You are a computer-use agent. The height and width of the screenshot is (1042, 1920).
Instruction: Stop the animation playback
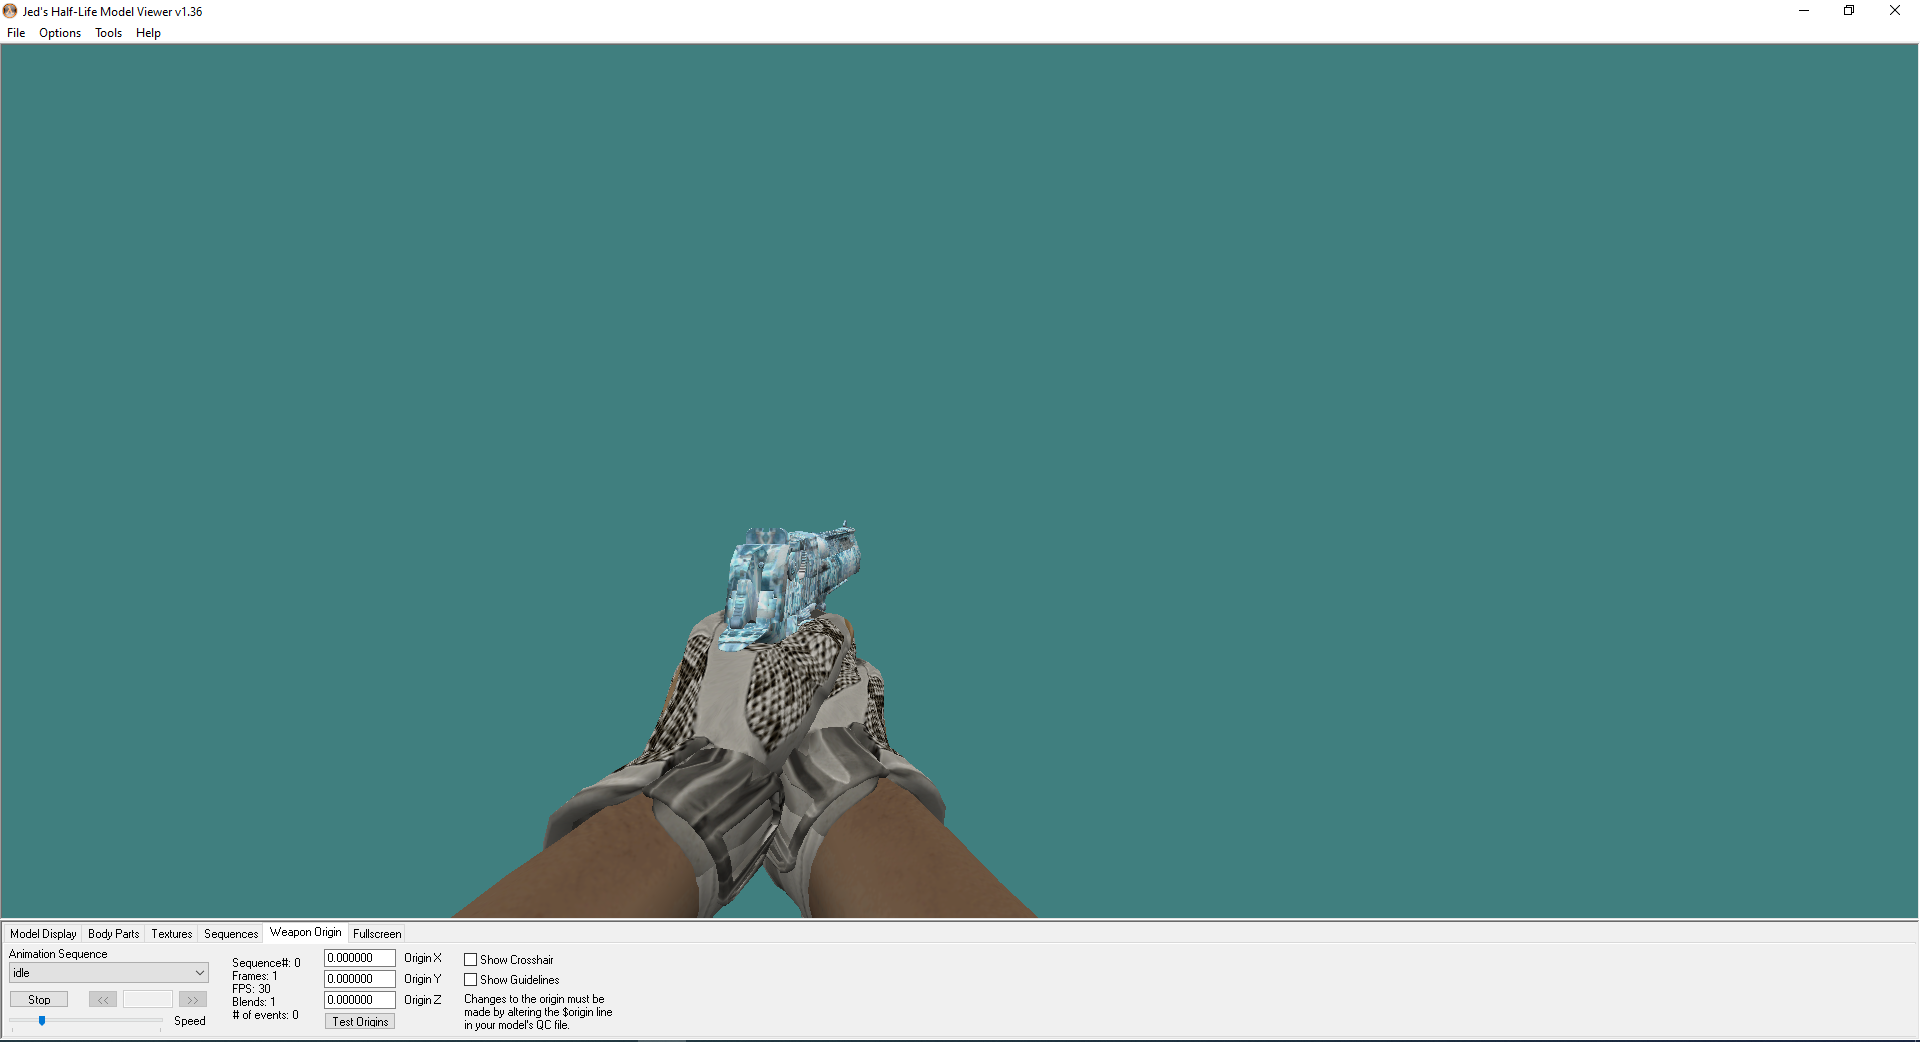click(39, 999)
